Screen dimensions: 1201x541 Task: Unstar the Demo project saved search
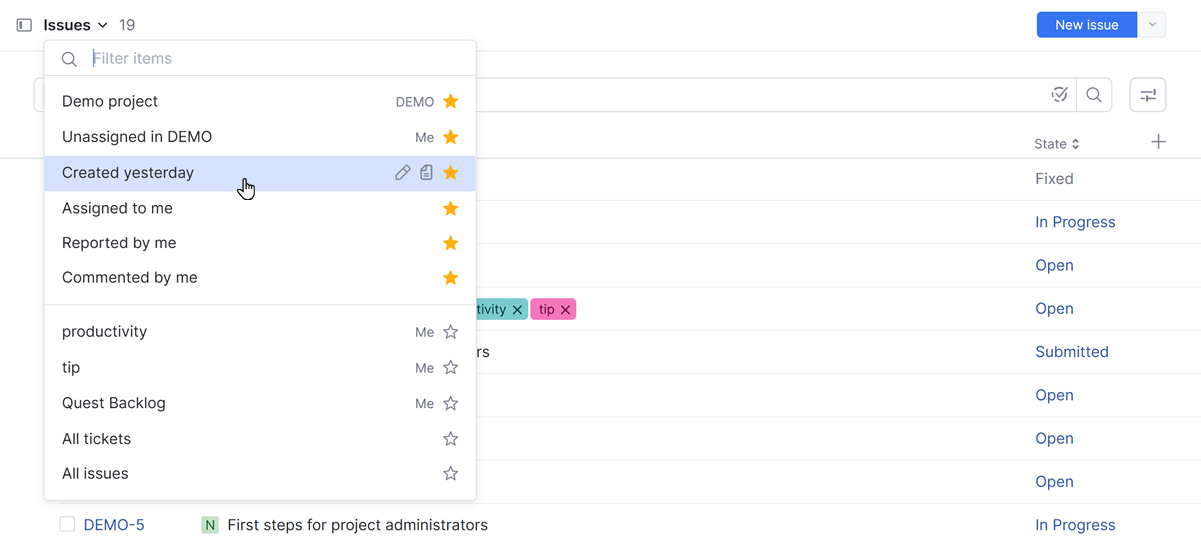[451, 101]
